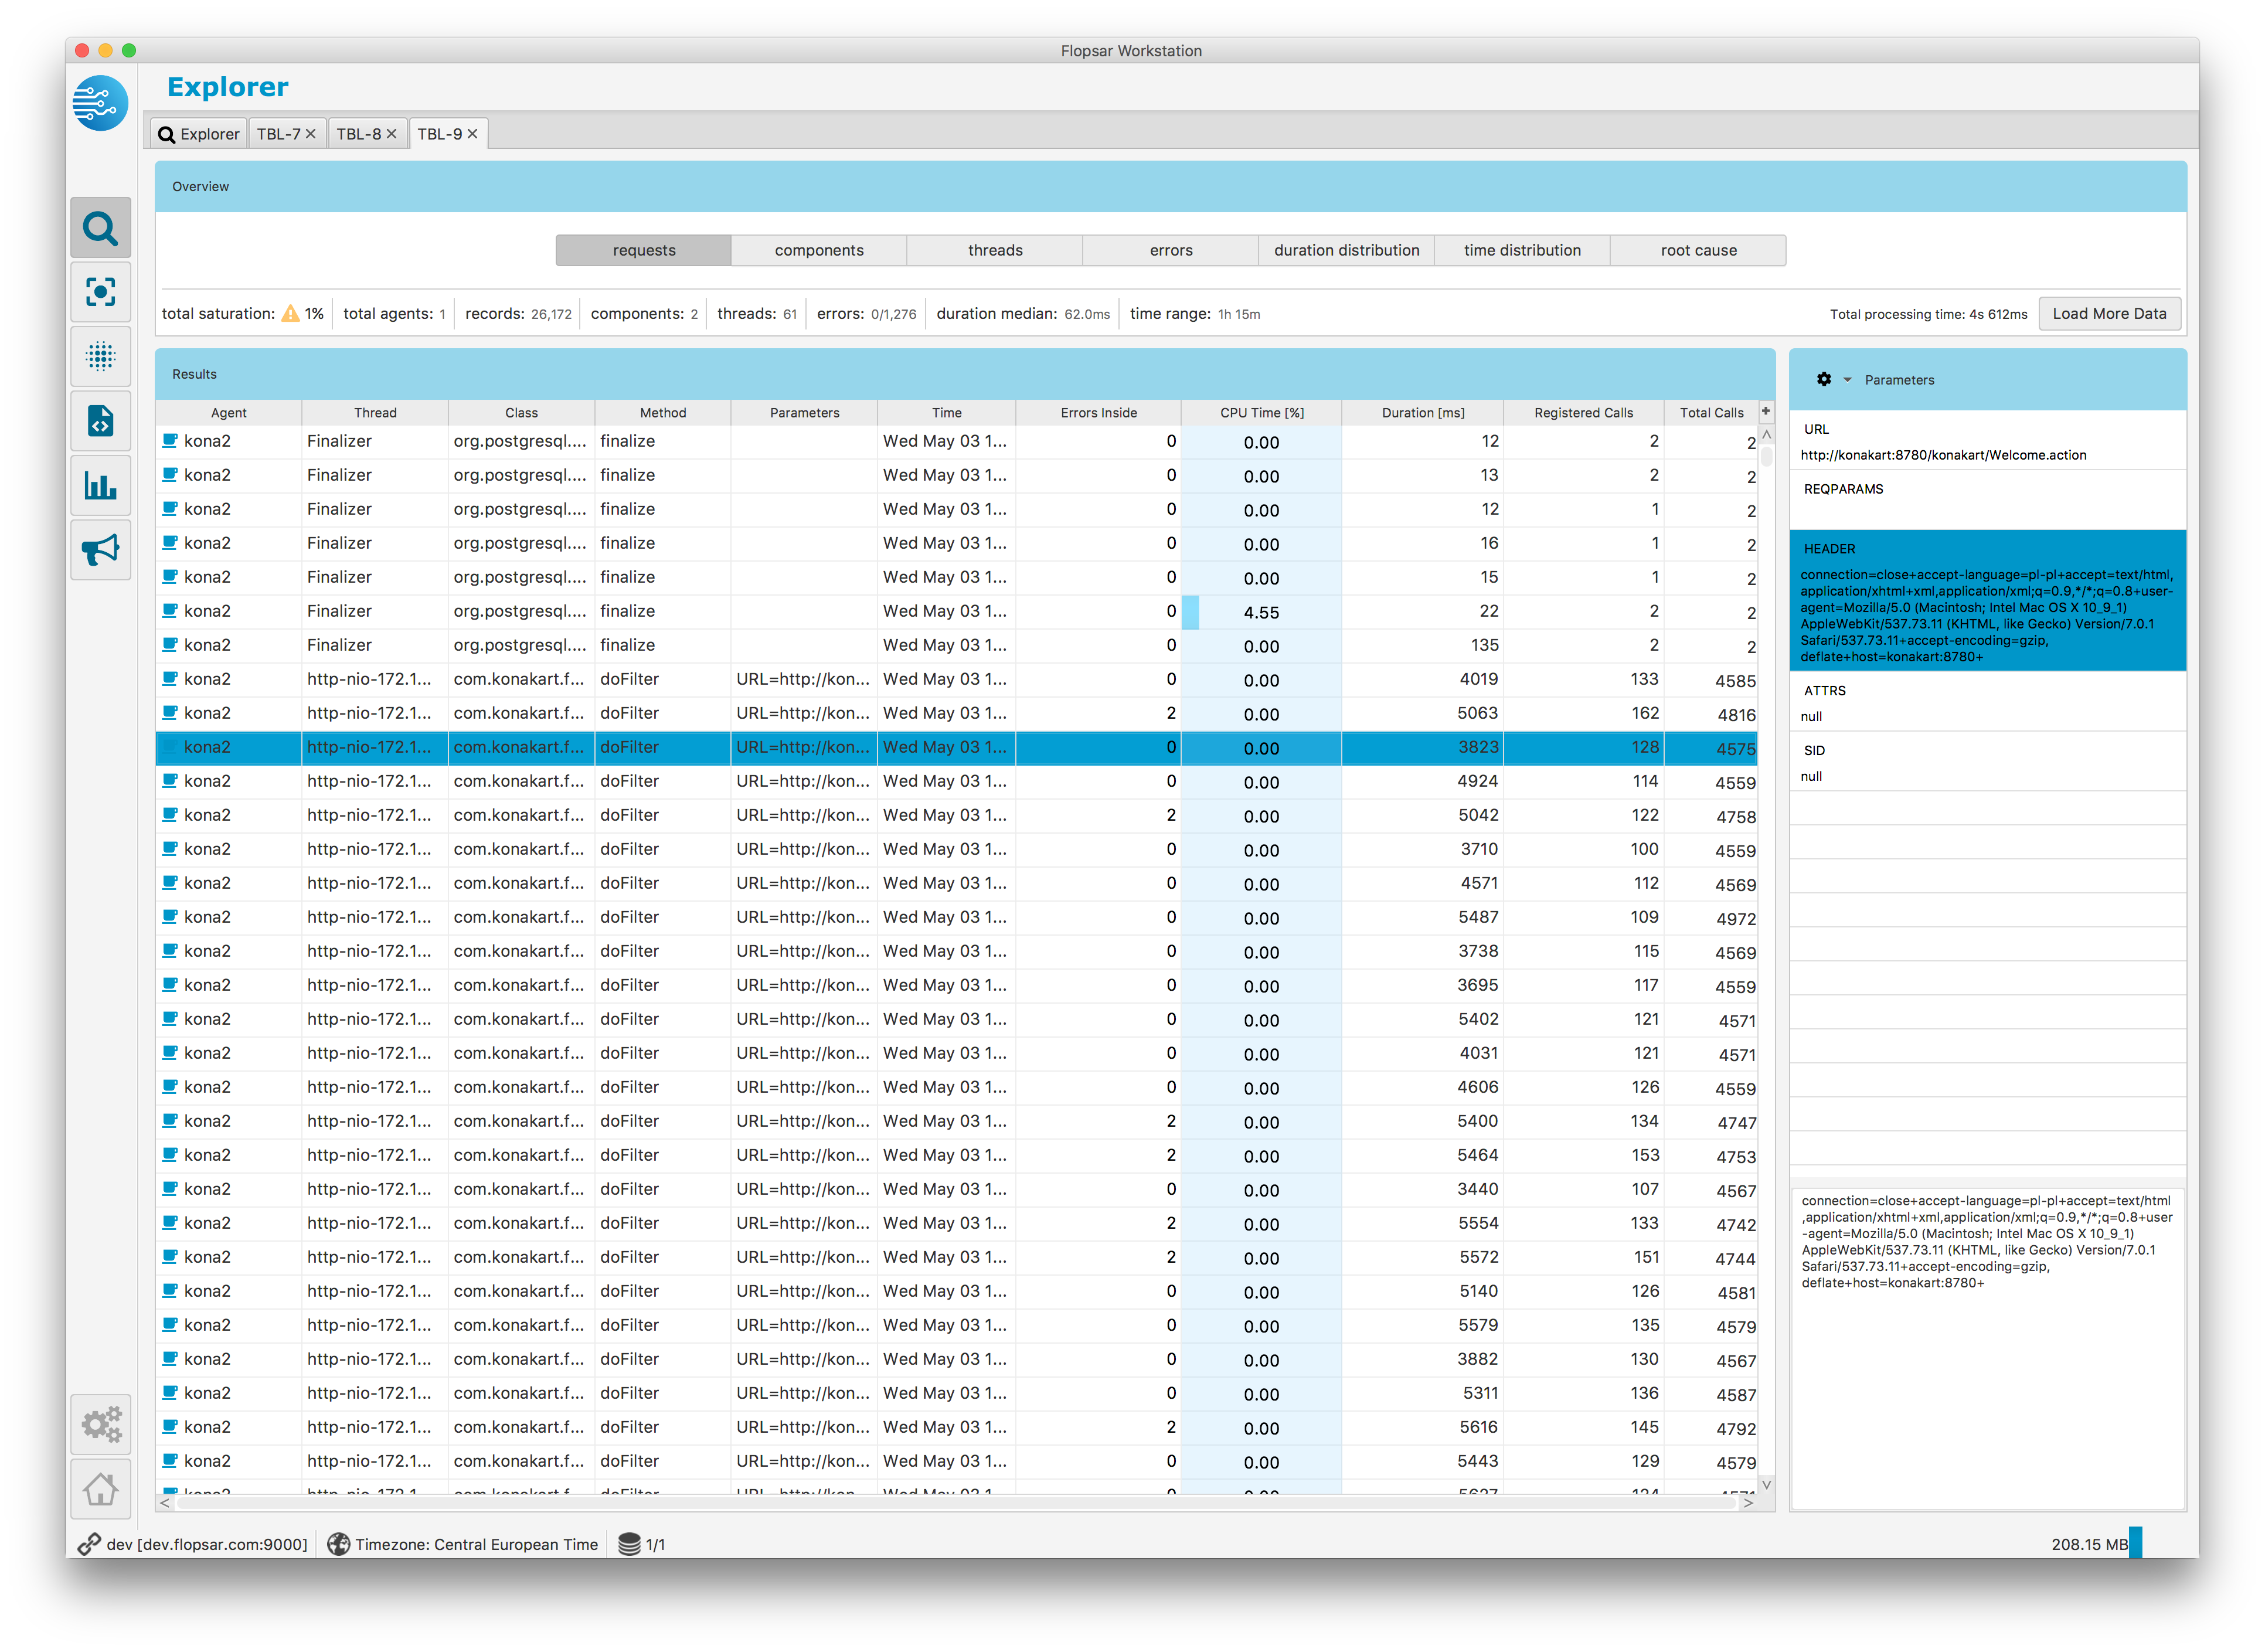This screenshot has width=2265, height=1652.
Task: Click the blue memory usage indicator bar
Action: 2136,1543
